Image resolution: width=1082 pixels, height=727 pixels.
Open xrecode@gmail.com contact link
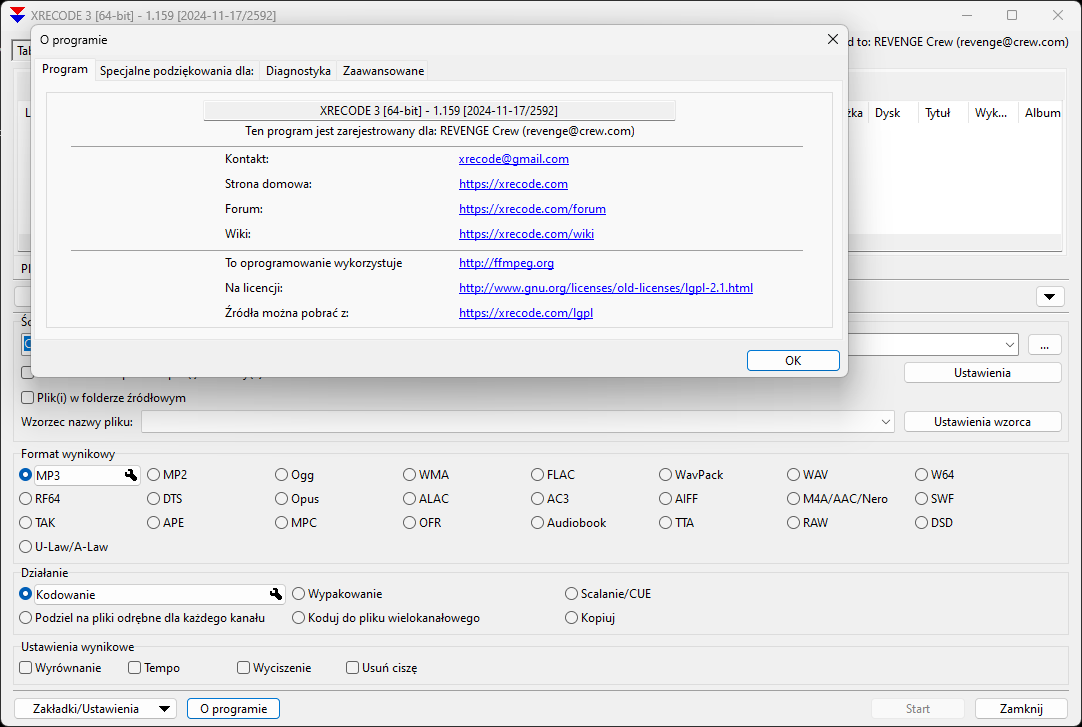click(513, 159)
